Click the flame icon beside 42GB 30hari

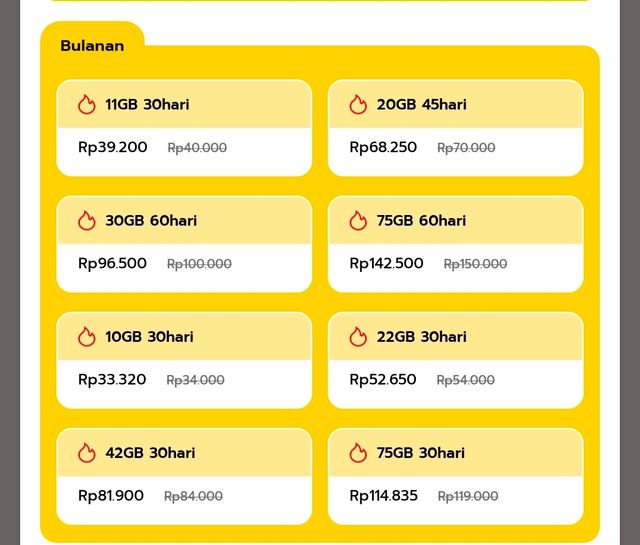tap(87, 453)
